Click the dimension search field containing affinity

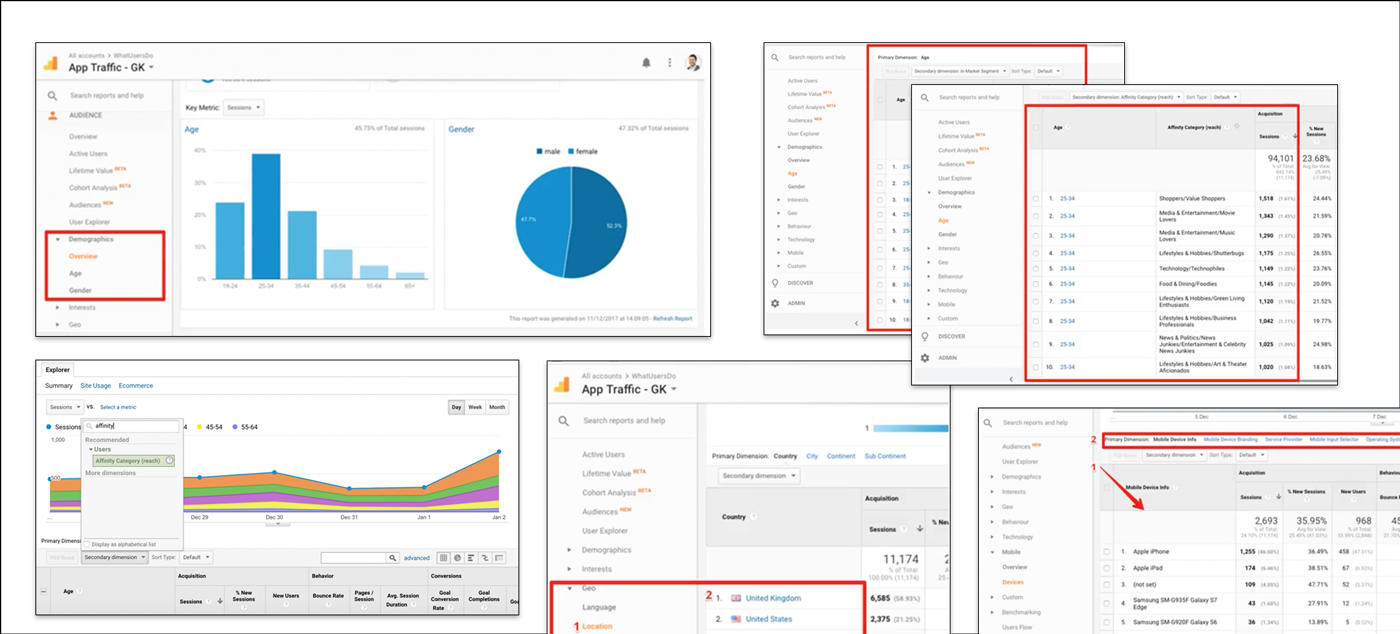pyautogui.click(x=130, y=426)
